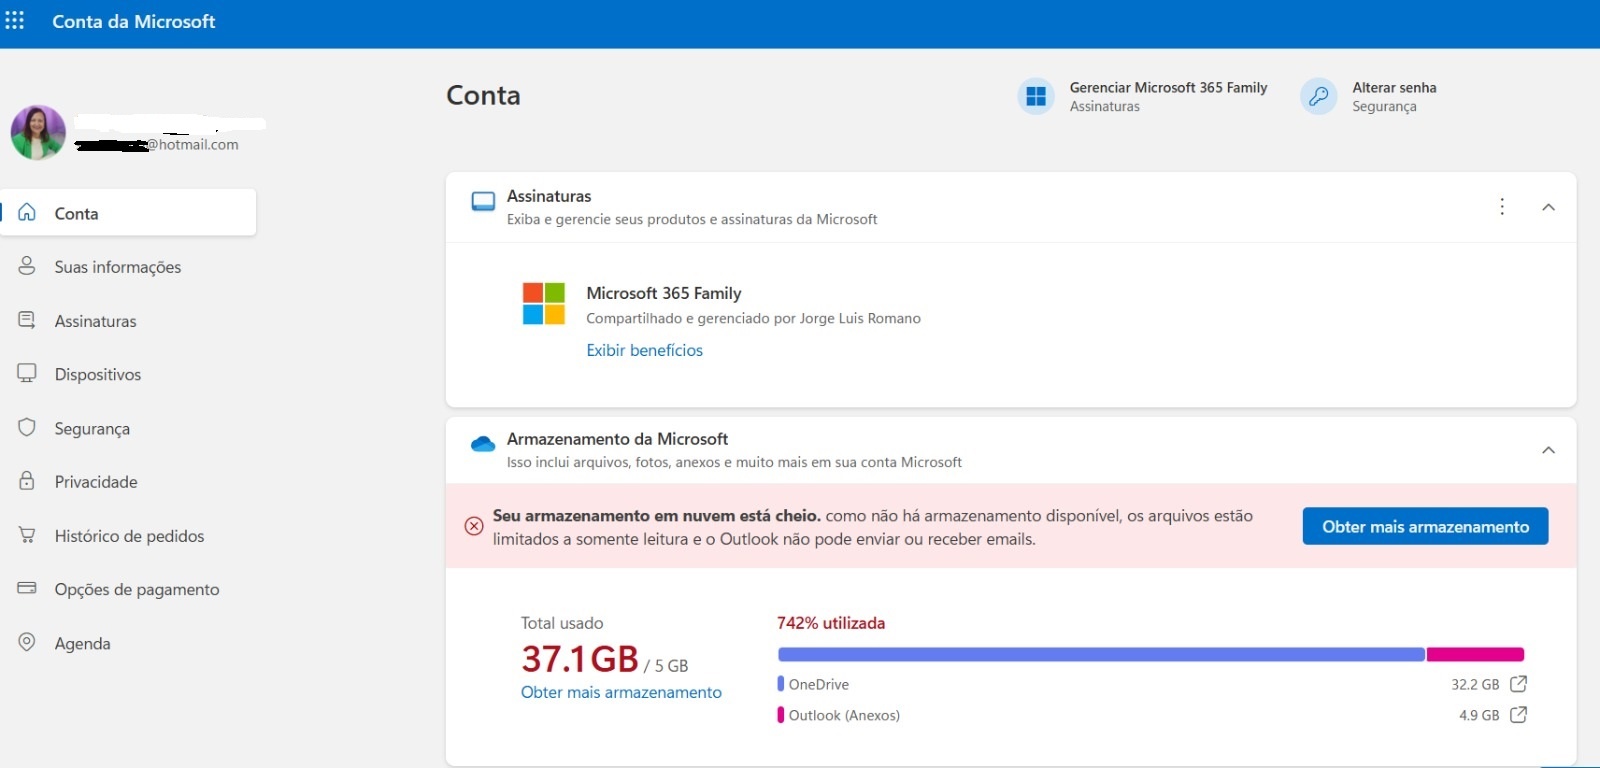Click the Segurança shield icon

click(27, 427)
